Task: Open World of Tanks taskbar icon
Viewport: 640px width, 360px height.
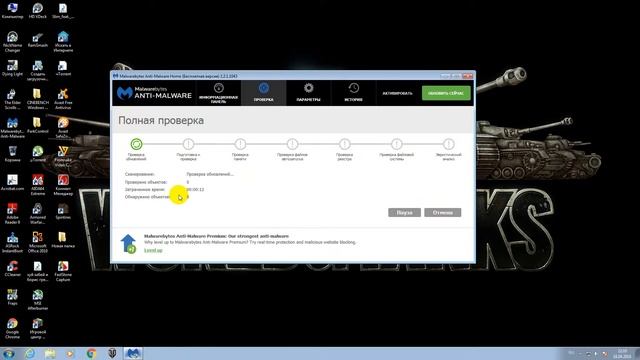Action: [112, 353]
